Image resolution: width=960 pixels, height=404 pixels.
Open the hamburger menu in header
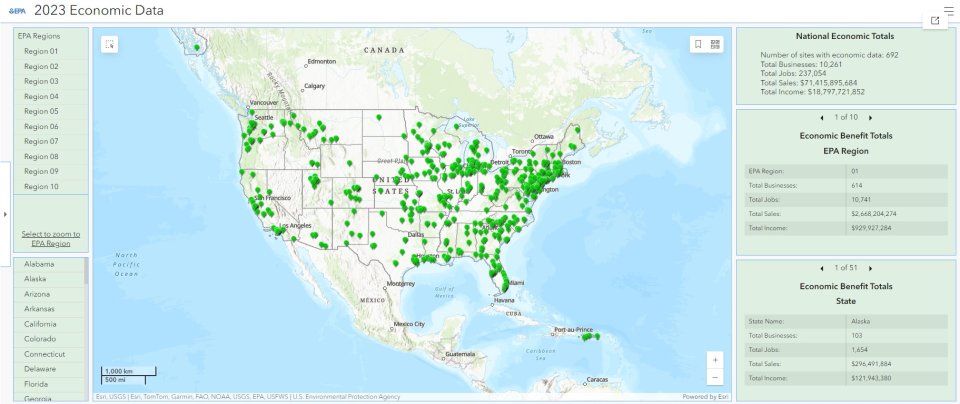pyautogui.click(x=948, y=10)
